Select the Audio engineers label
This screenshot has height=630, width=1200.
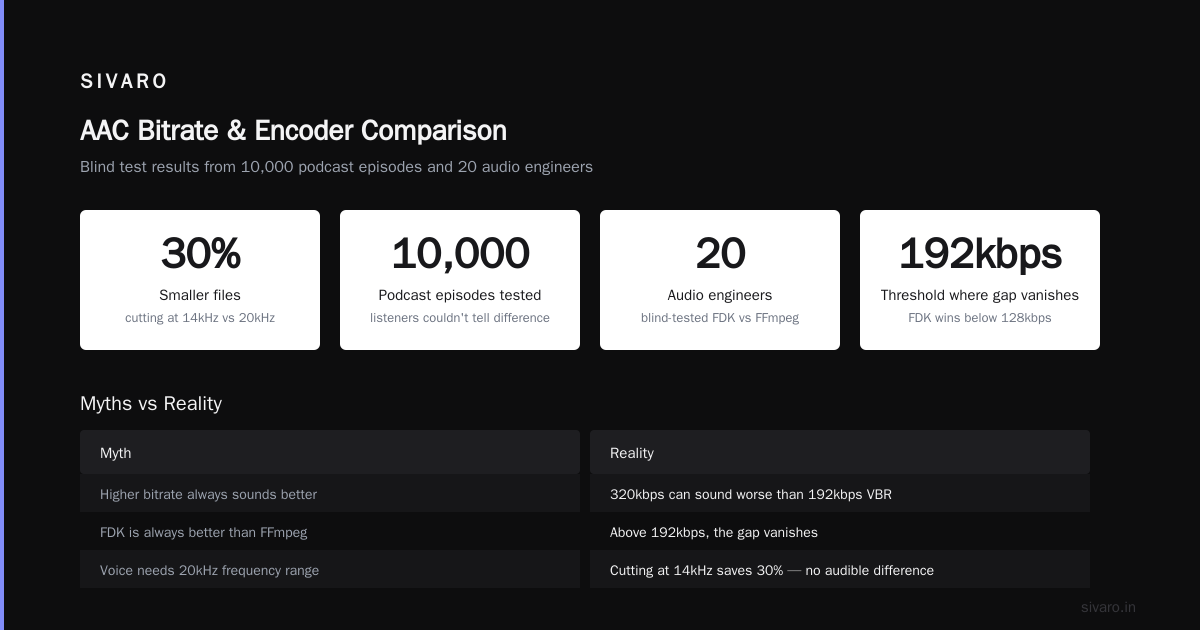[720, 295]
